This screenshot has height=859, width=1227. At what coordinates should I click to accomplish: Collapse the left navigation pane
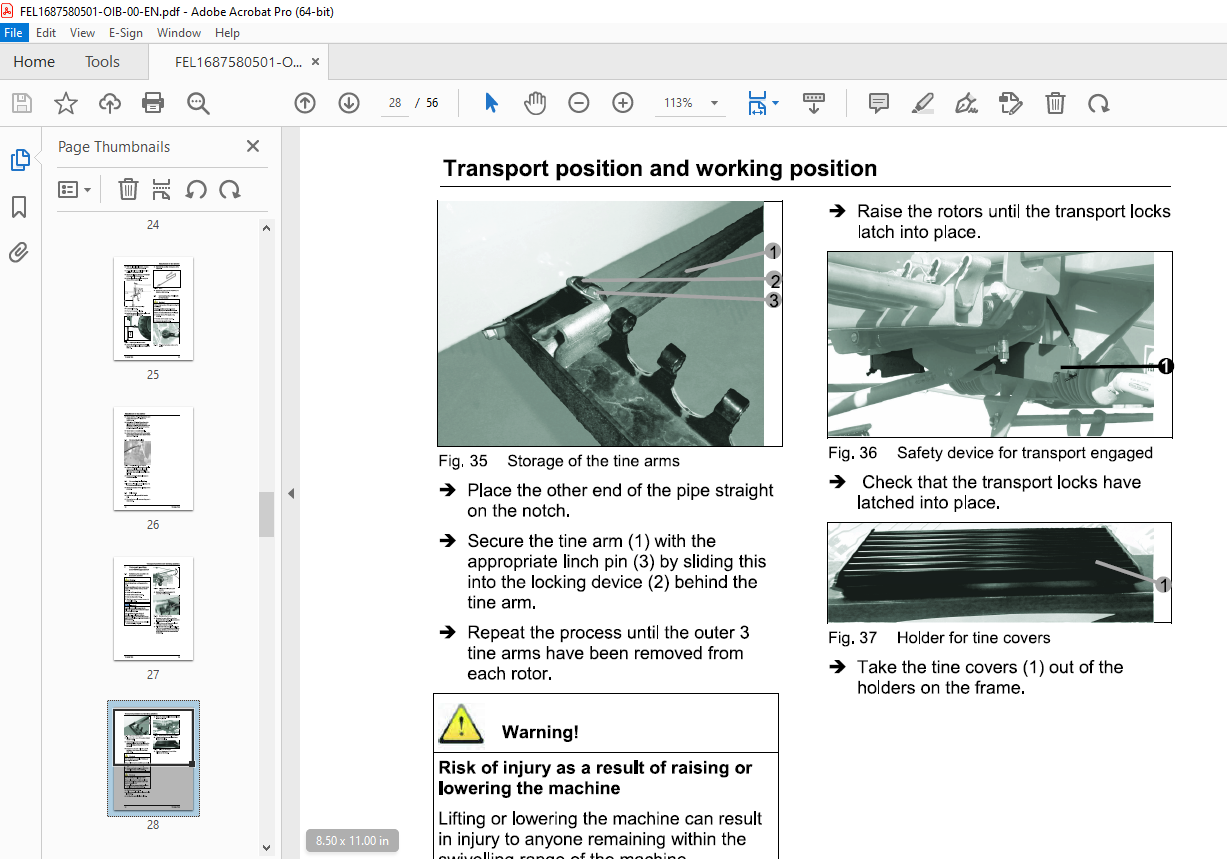(x=291, y=493)
